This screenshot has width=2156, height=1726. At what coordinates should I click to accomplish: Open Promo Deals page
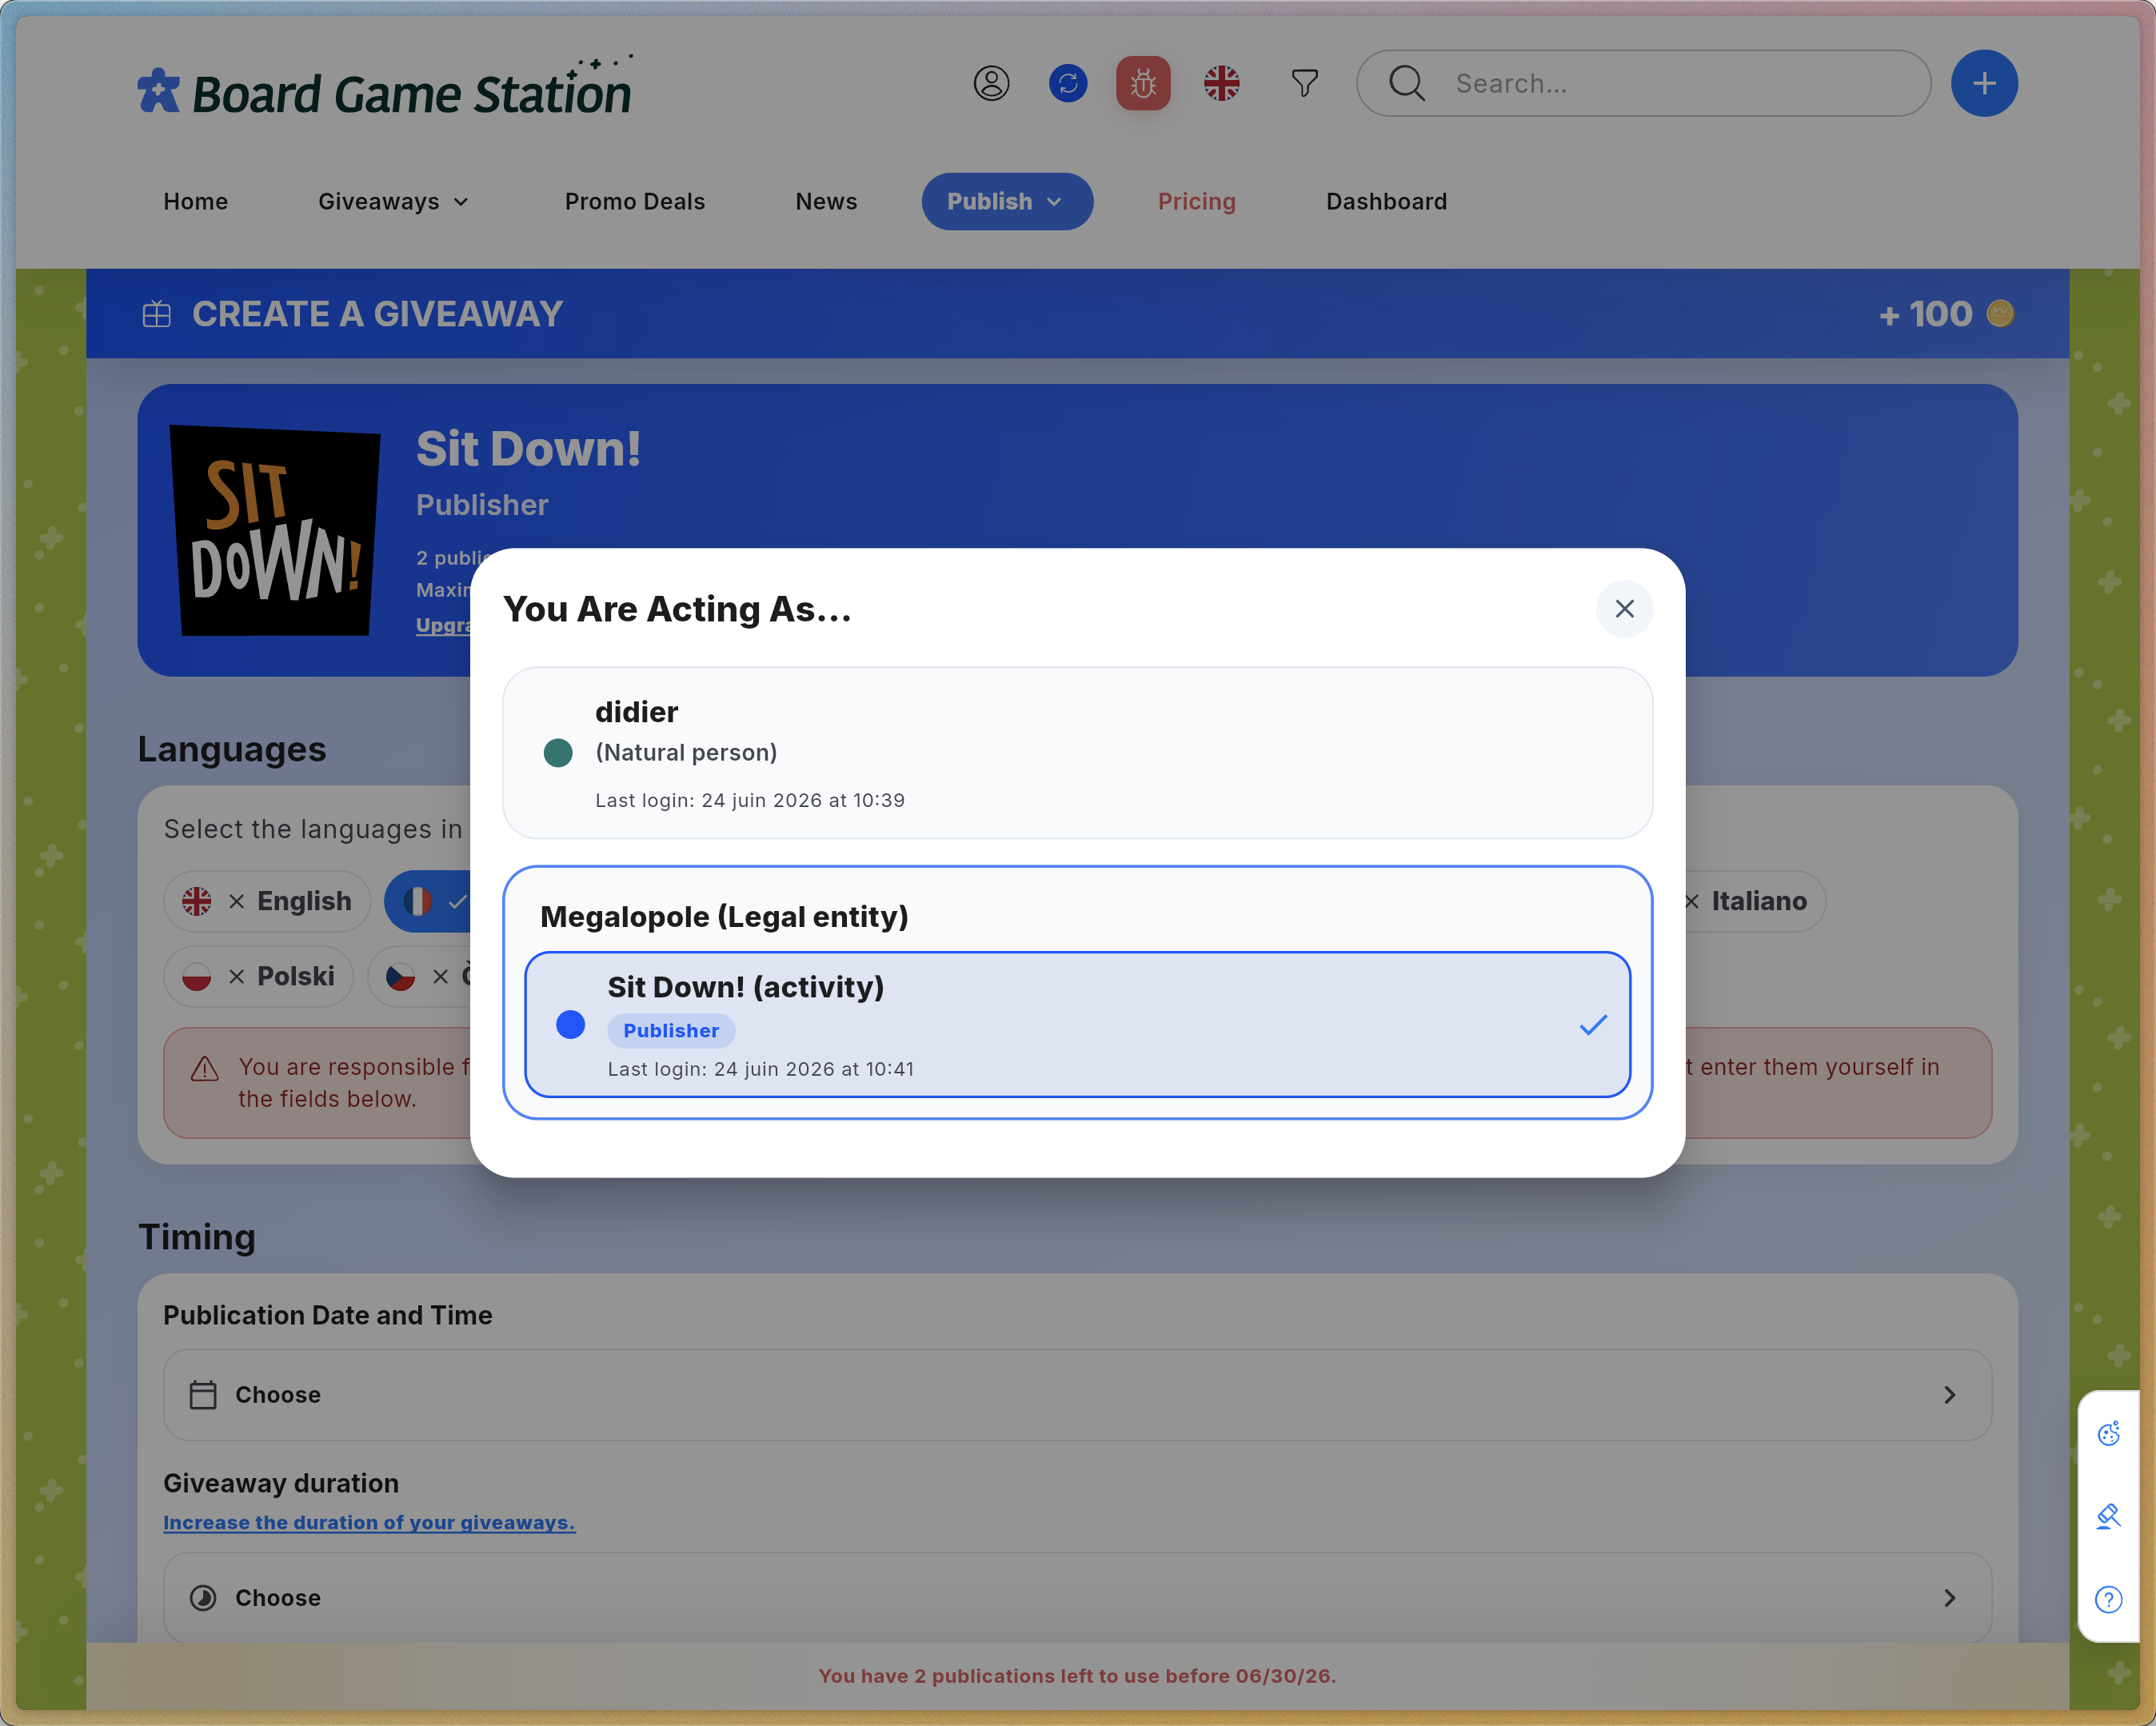pyautogui.click(x=635, y=201)
